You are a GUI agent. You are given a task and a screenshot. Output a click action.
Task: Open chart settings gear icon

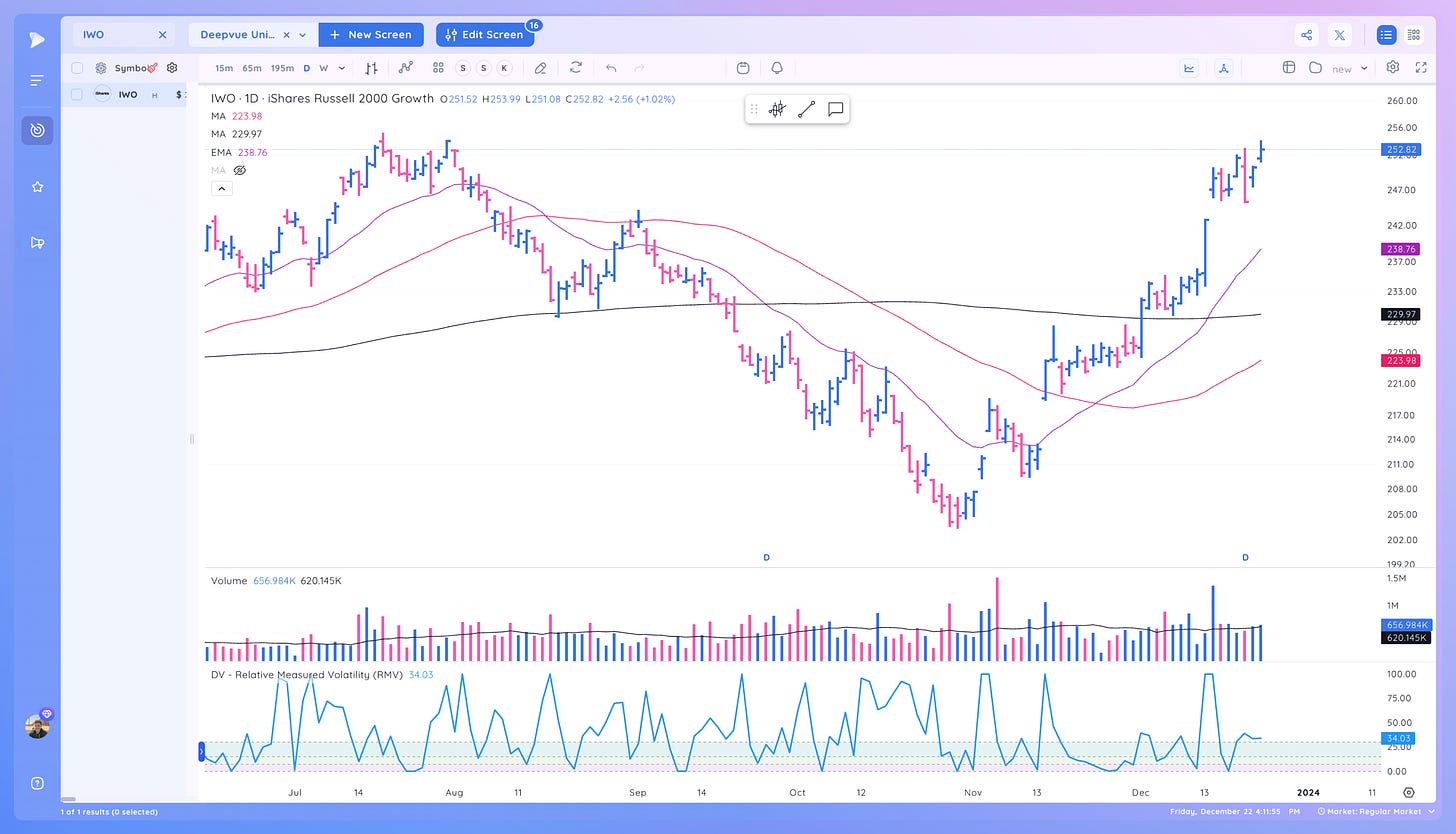click(x=1393, y=68)
